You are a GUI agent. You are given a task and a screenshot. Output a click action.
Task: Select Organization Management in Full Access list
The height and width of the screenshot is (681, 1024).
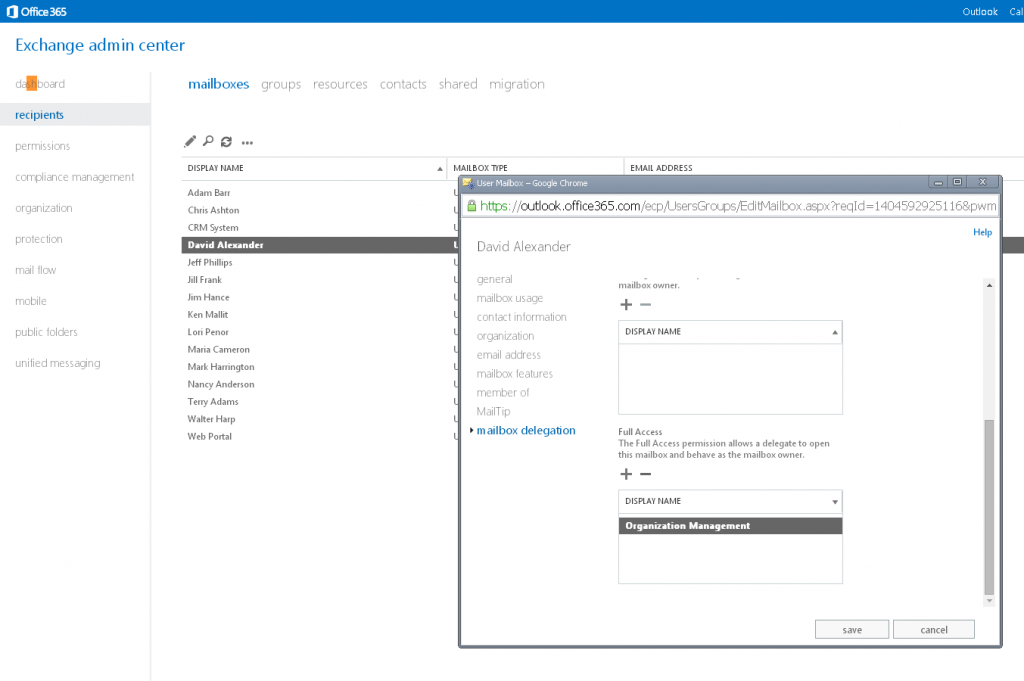[x=730, y=526]
